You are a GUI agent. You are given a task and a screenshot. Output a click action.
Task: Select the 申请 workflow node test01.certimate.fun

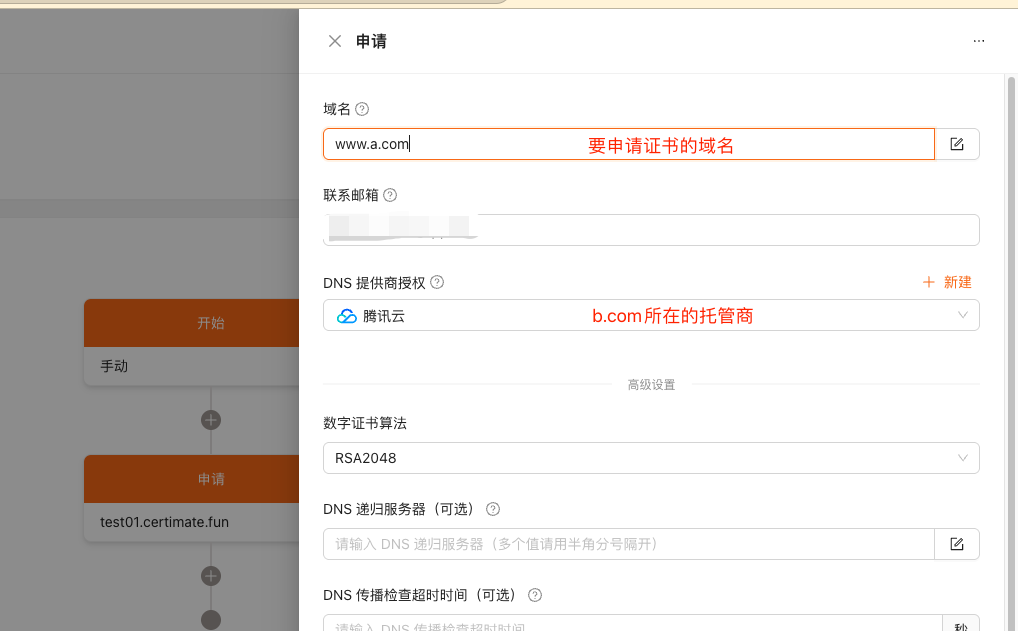(192, 499)
